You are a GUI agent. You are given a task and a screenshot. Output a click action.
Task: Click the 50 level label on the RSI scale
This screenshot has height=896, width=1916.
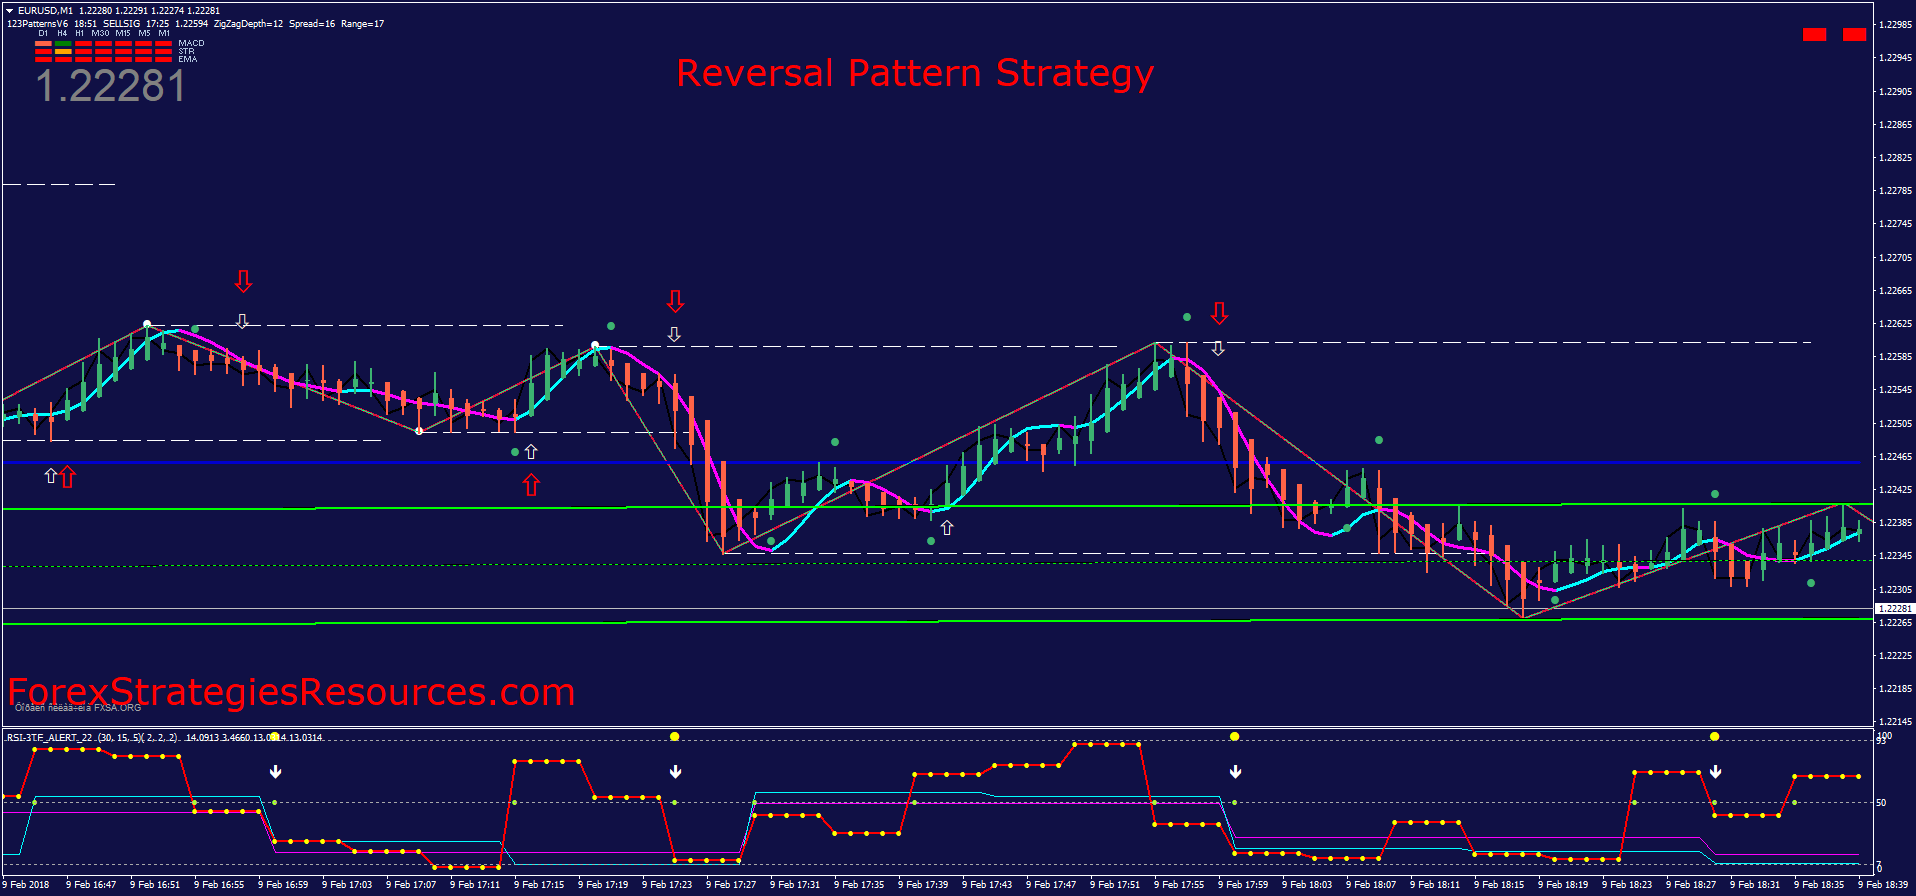point(1881,803)
